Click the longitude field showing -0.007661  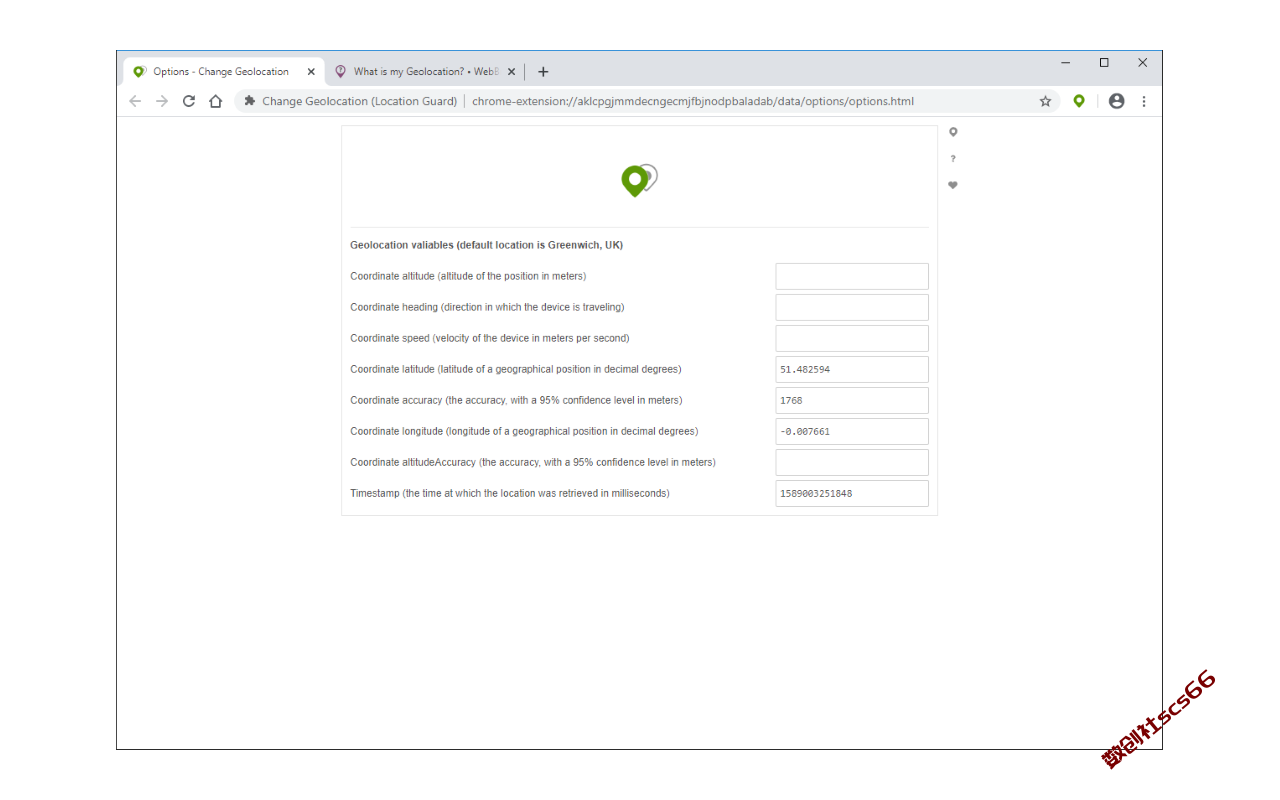pyautogui.click(x=852, y=431)
